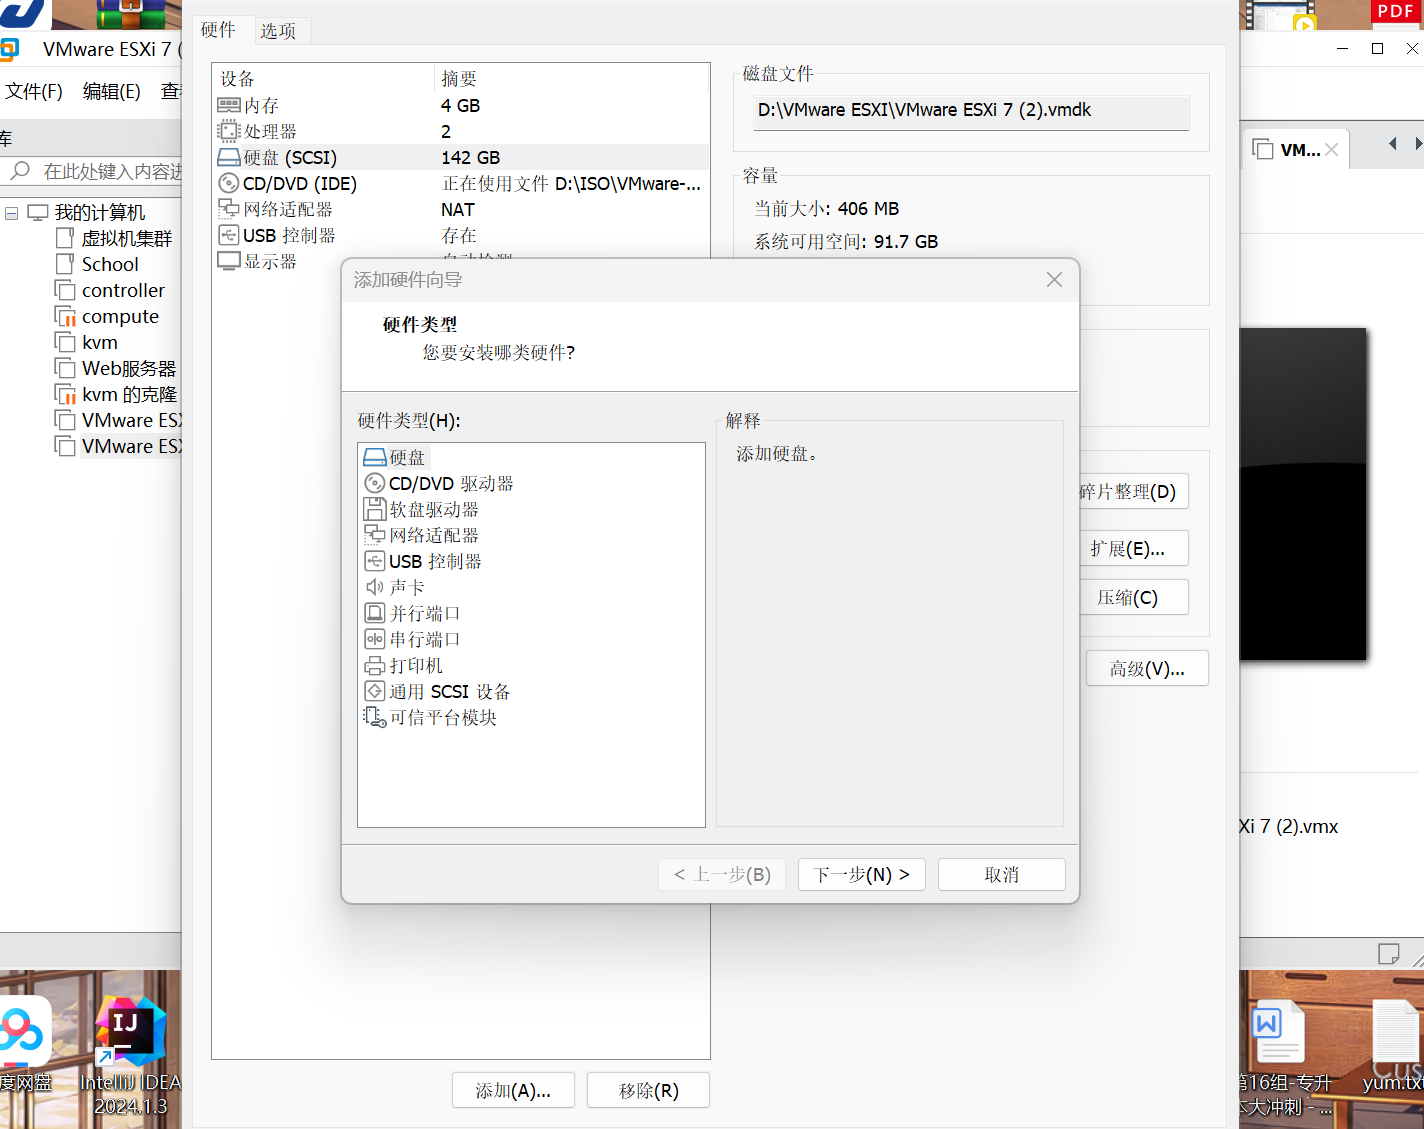Image resolution: width=1424 pixels, height=1129 pixels.
Task: Select controller VM in library tree
Action: pyautogui.click(x=123, y=290)
